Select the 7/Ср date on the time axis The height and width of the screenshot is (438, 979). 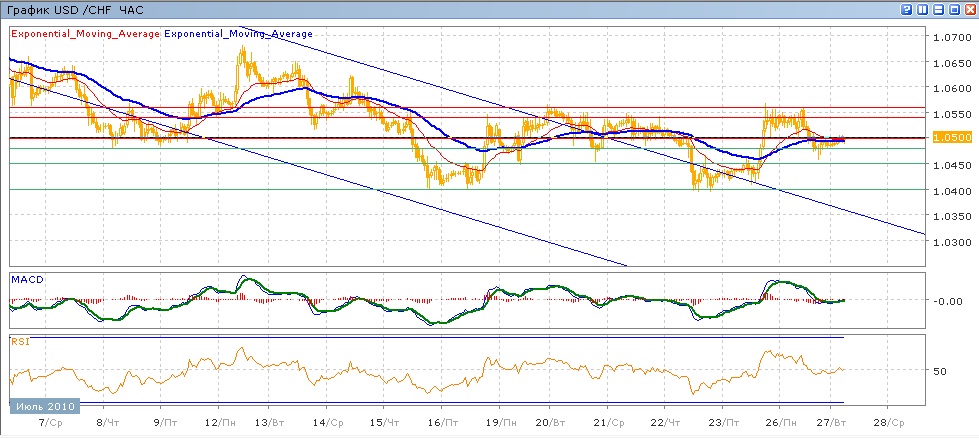tap(51, 422)
